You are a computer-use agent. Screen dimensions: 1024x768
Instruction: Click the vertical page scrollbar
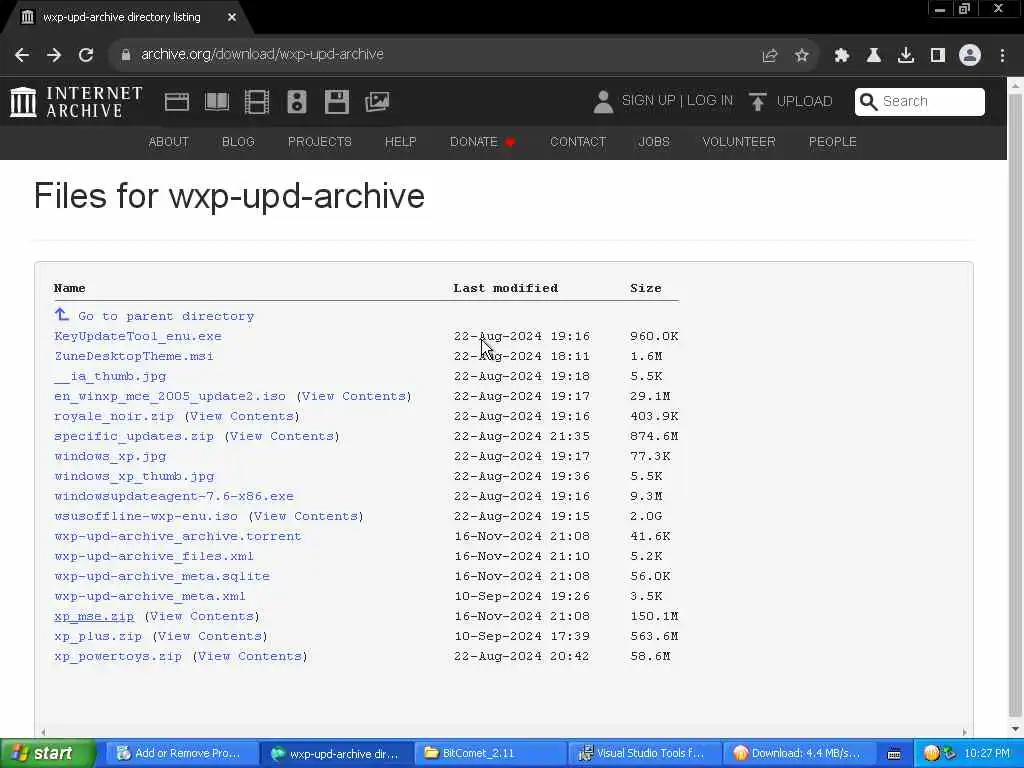[x=1015, y=405]
